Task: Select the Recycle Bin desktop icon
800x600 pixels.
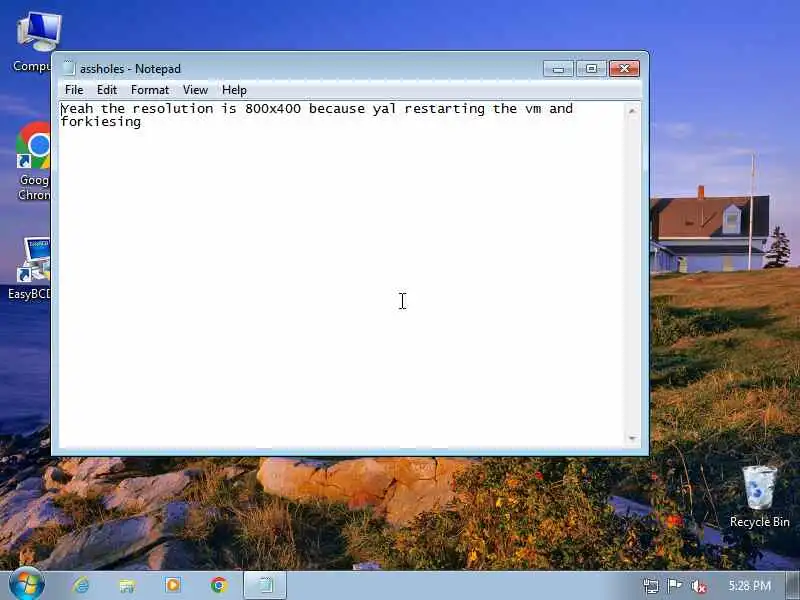Action: tap(760, 497)
